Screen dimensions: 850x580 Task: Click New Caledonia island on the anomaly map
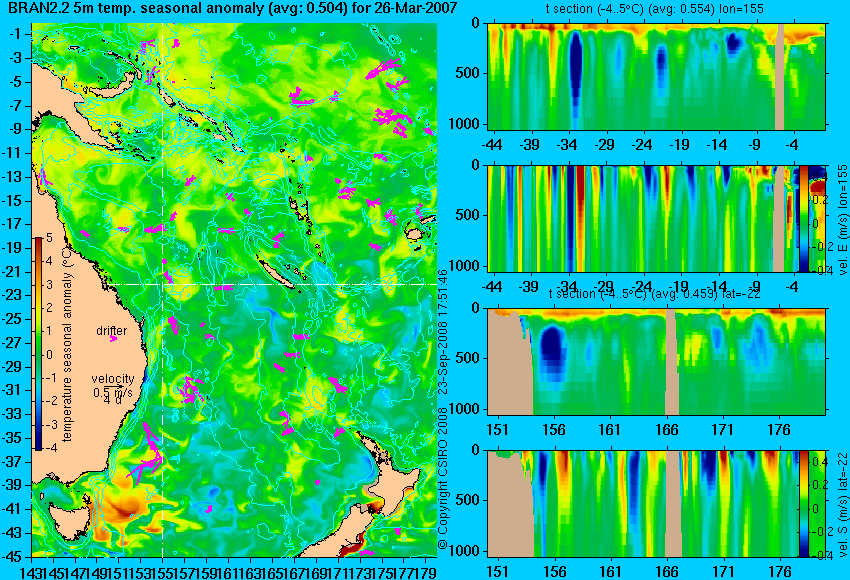pyautogui.click(x=276, y=272)
